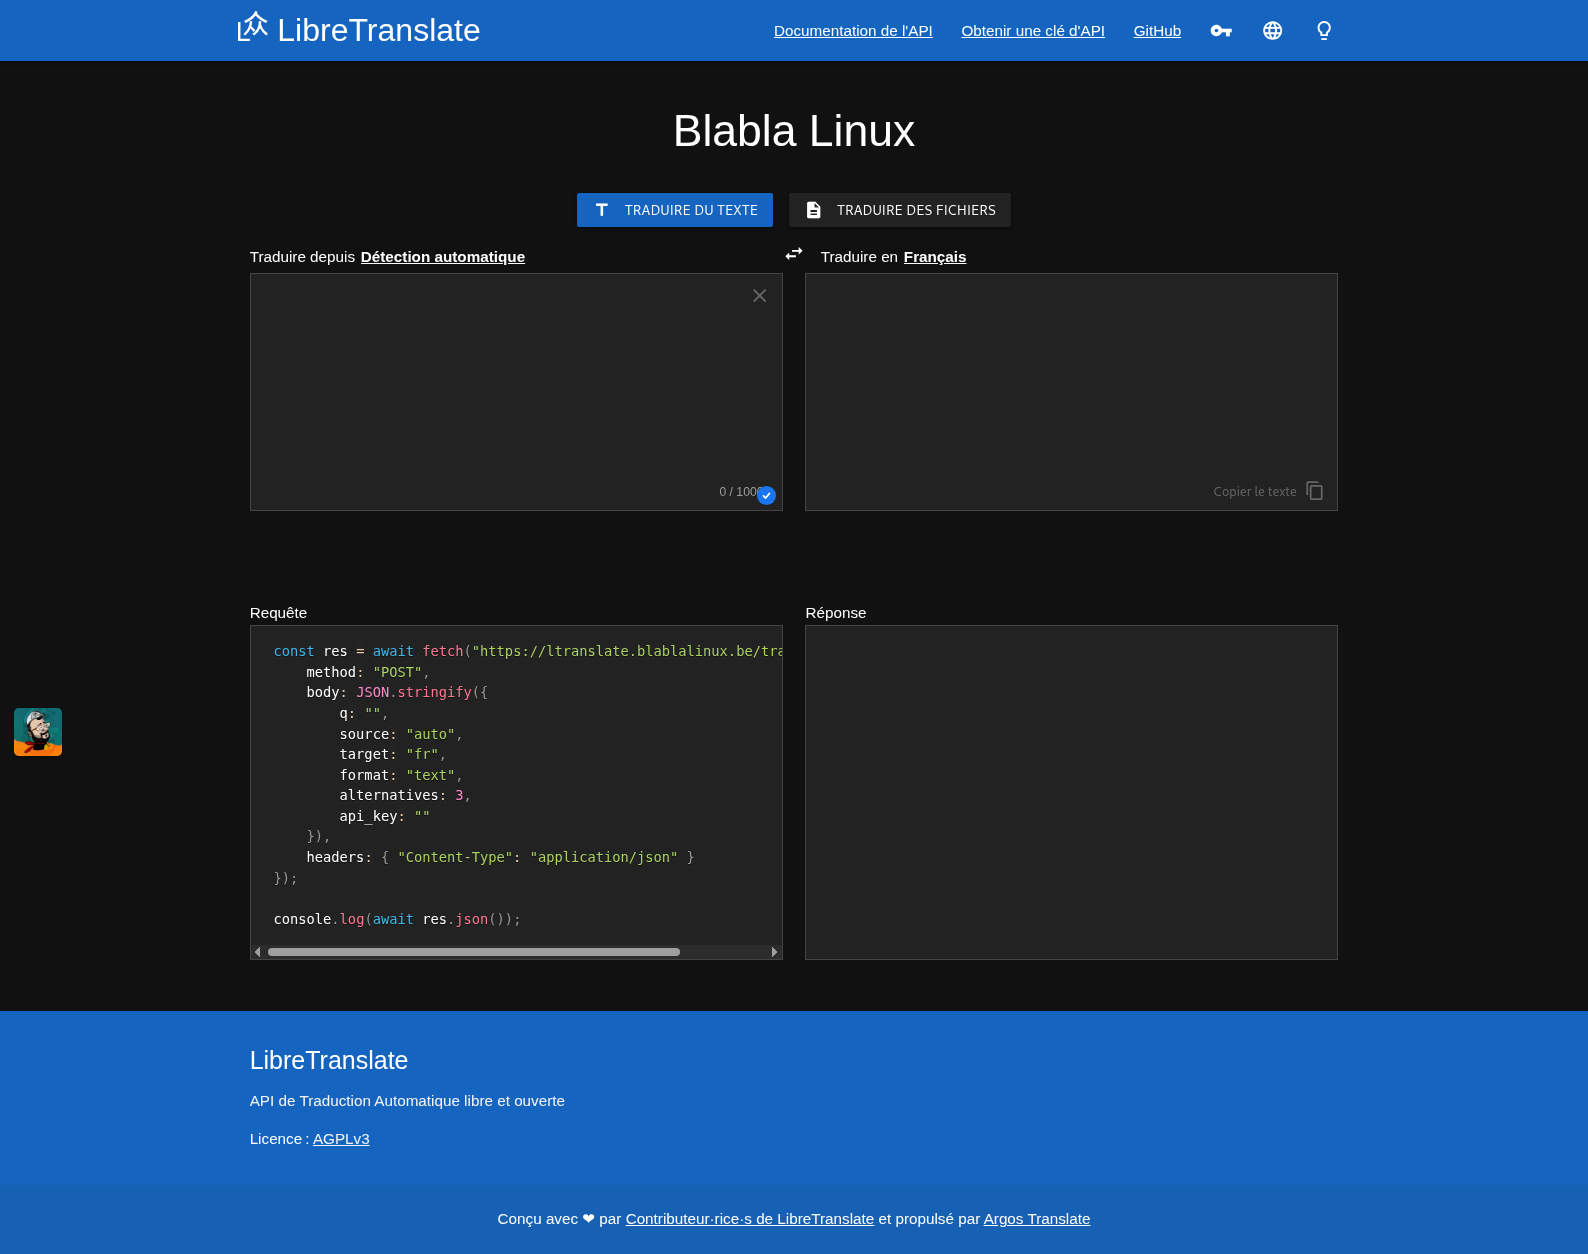Open the GitHub link
The width and height of the screenshot is (1588, 1254).
1157,31
